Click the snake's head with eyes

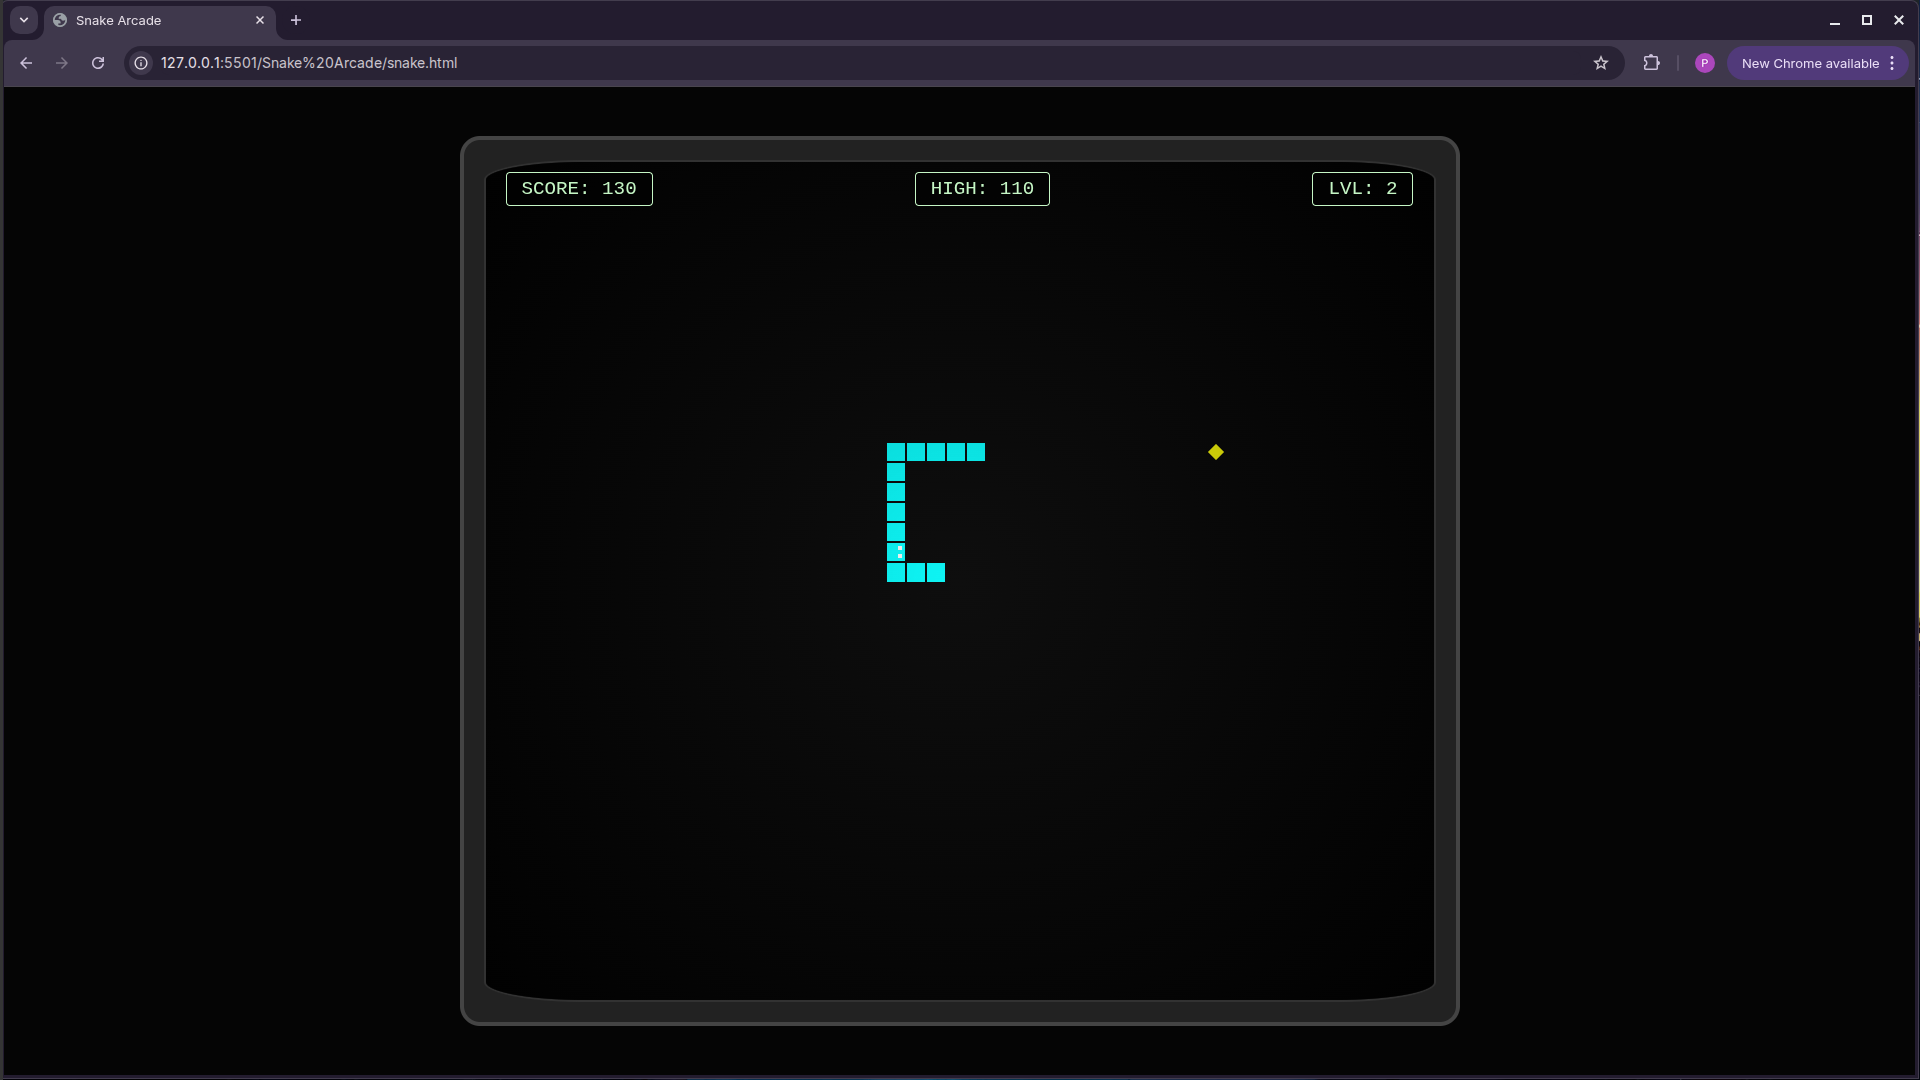(x=896, y=552)
